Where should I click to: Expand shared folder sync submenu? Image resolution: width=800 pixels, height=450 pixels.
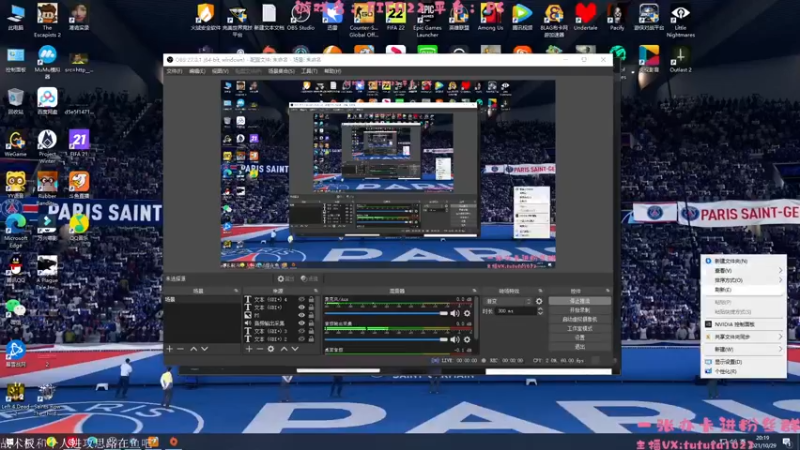coord(743,337)
